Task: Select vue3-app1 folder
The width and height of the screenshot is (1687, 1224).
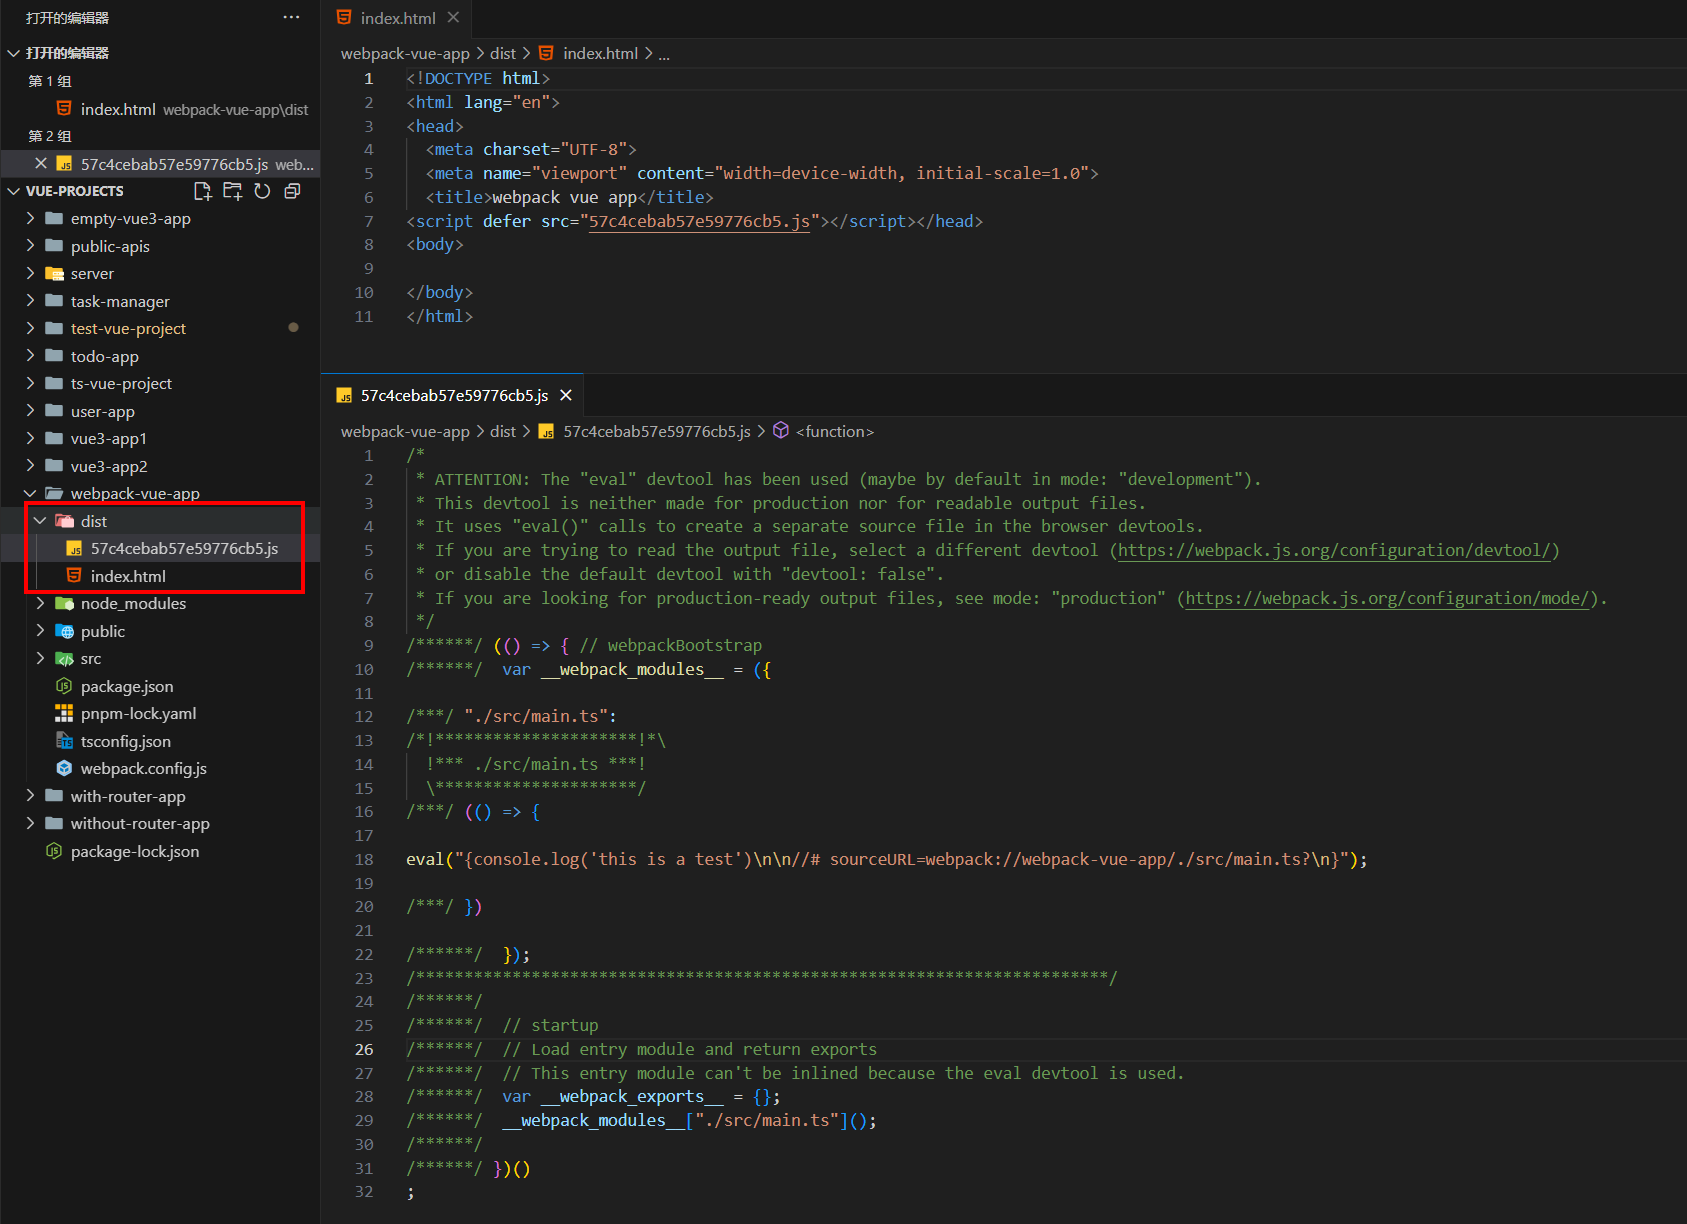Action: pyautogui.click(x=160, y=439)
